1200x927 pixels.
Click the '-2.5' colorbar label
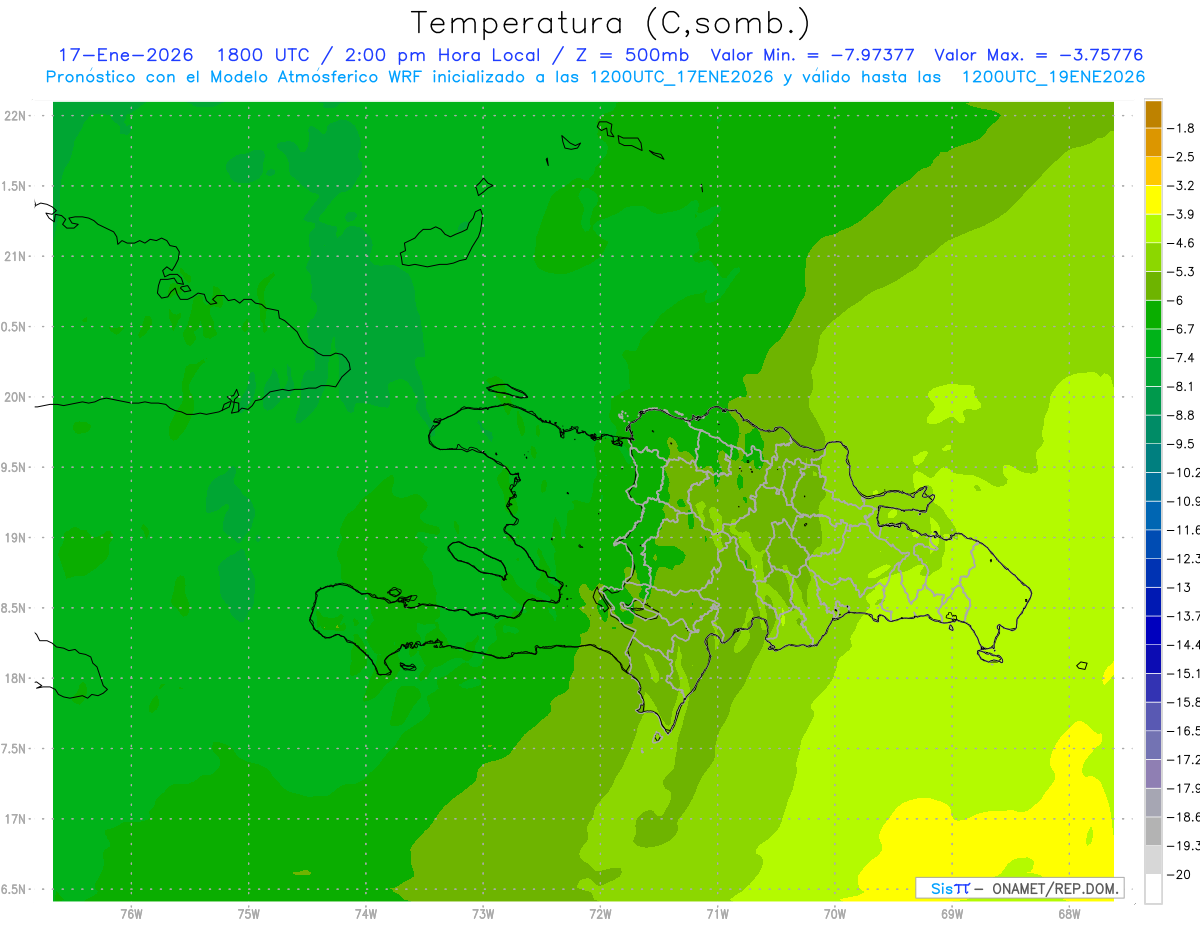[1181, 157]
